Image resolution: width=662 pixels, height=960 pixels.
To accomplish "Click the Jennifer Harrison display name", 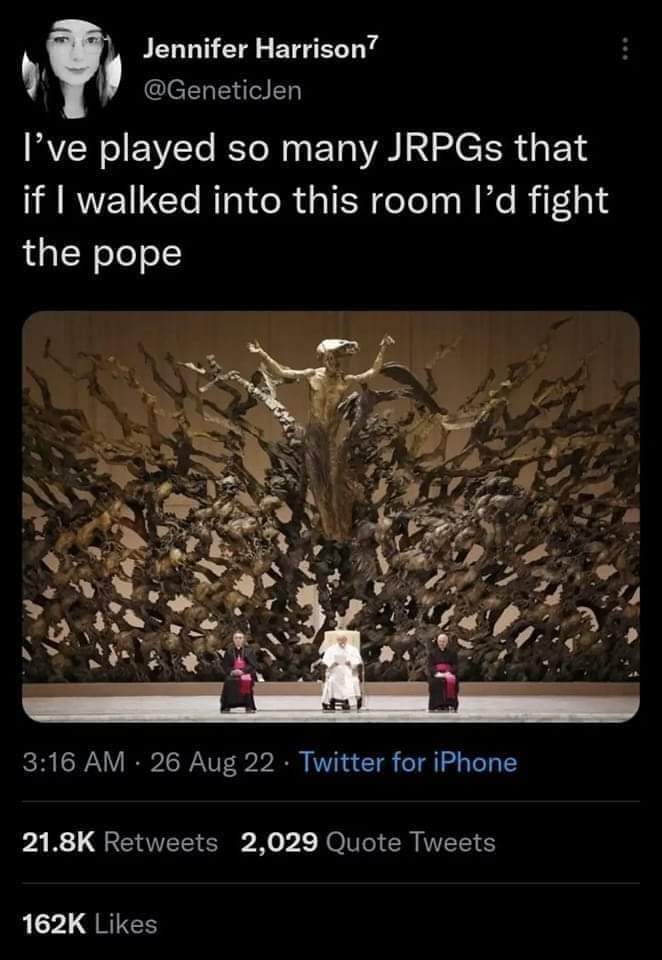I will pos(253,50).
